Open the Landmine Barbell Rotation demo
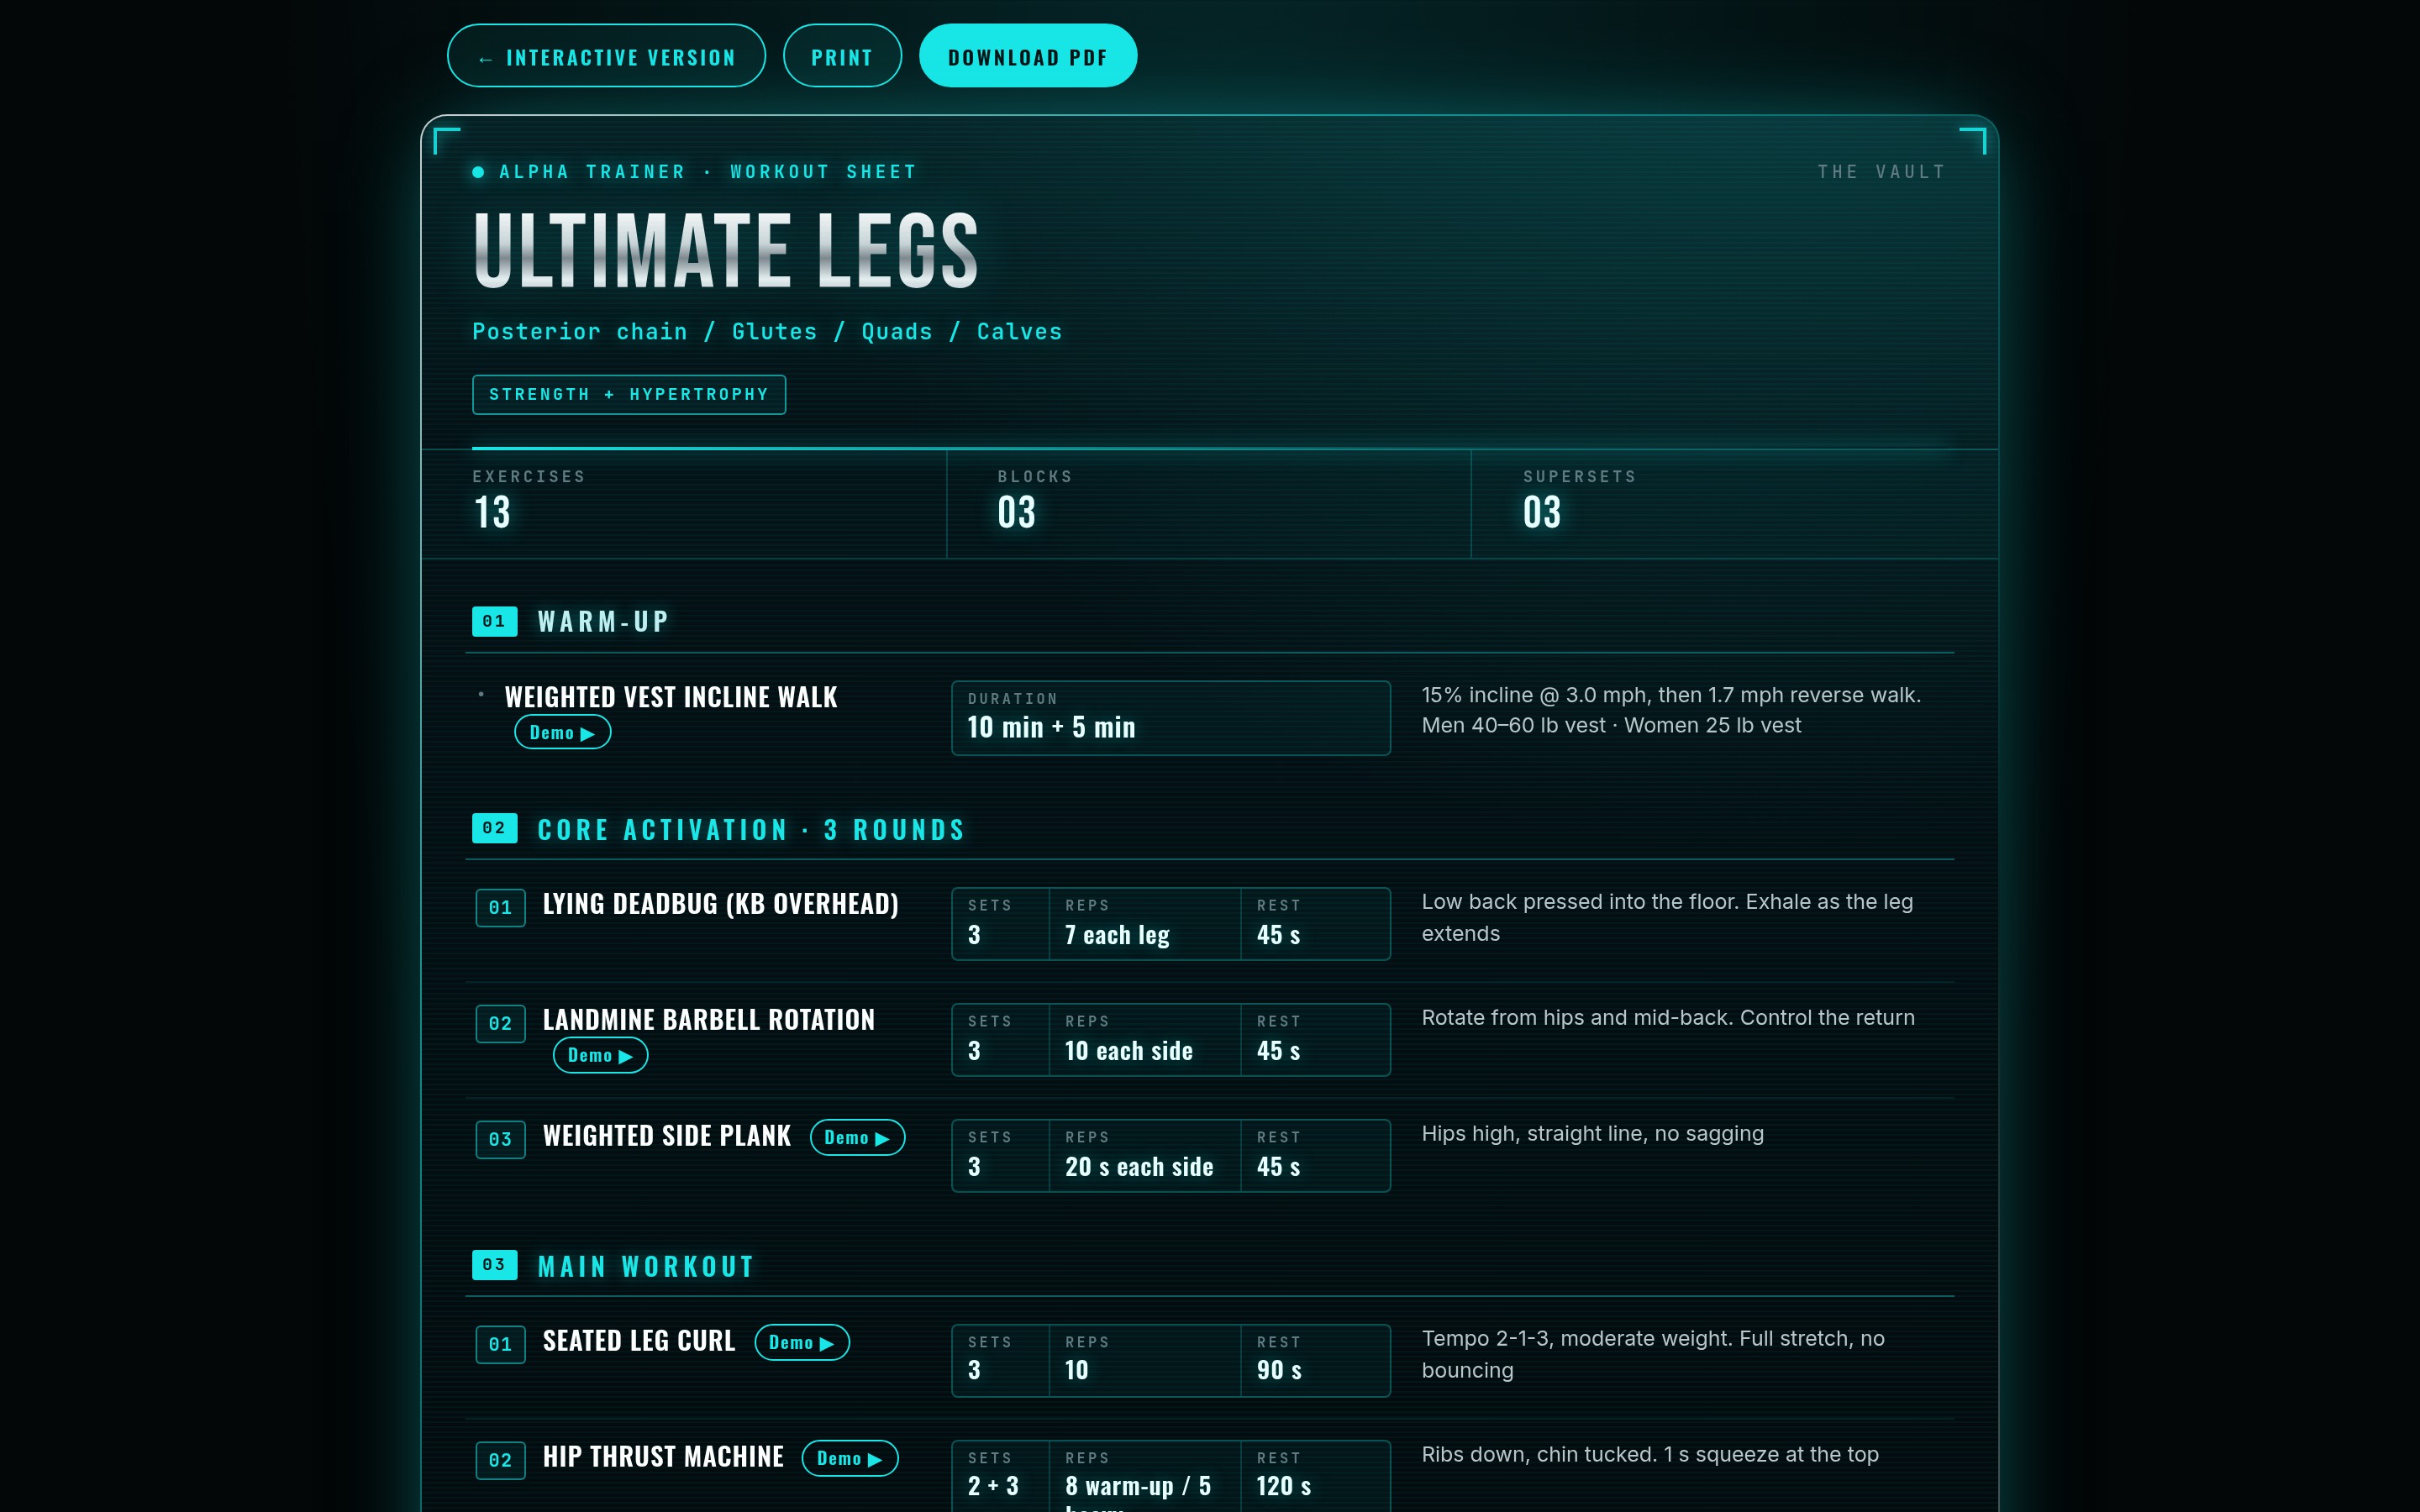 tap(600, 1055)
